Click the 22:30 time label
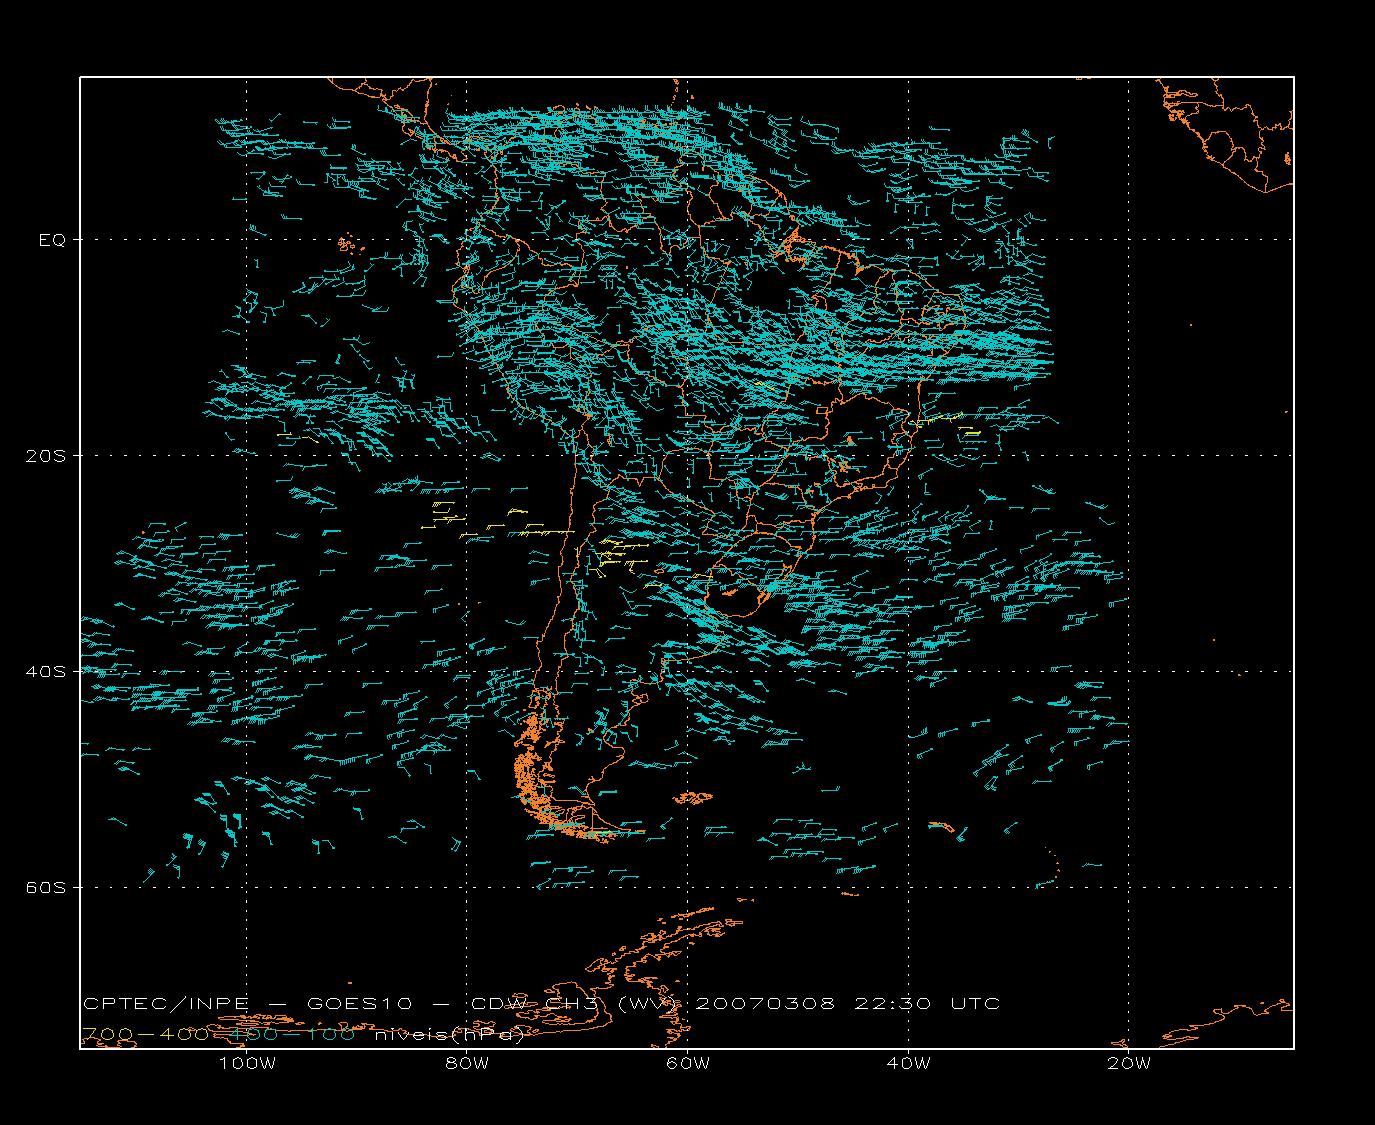This screenshot has height=1125, width=1375. click(x=893, y=1003)
